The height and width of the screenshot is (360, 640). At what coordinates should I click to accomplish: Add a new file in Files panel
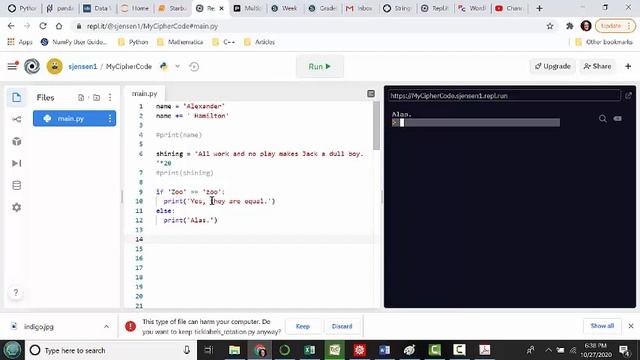point(81,98)
